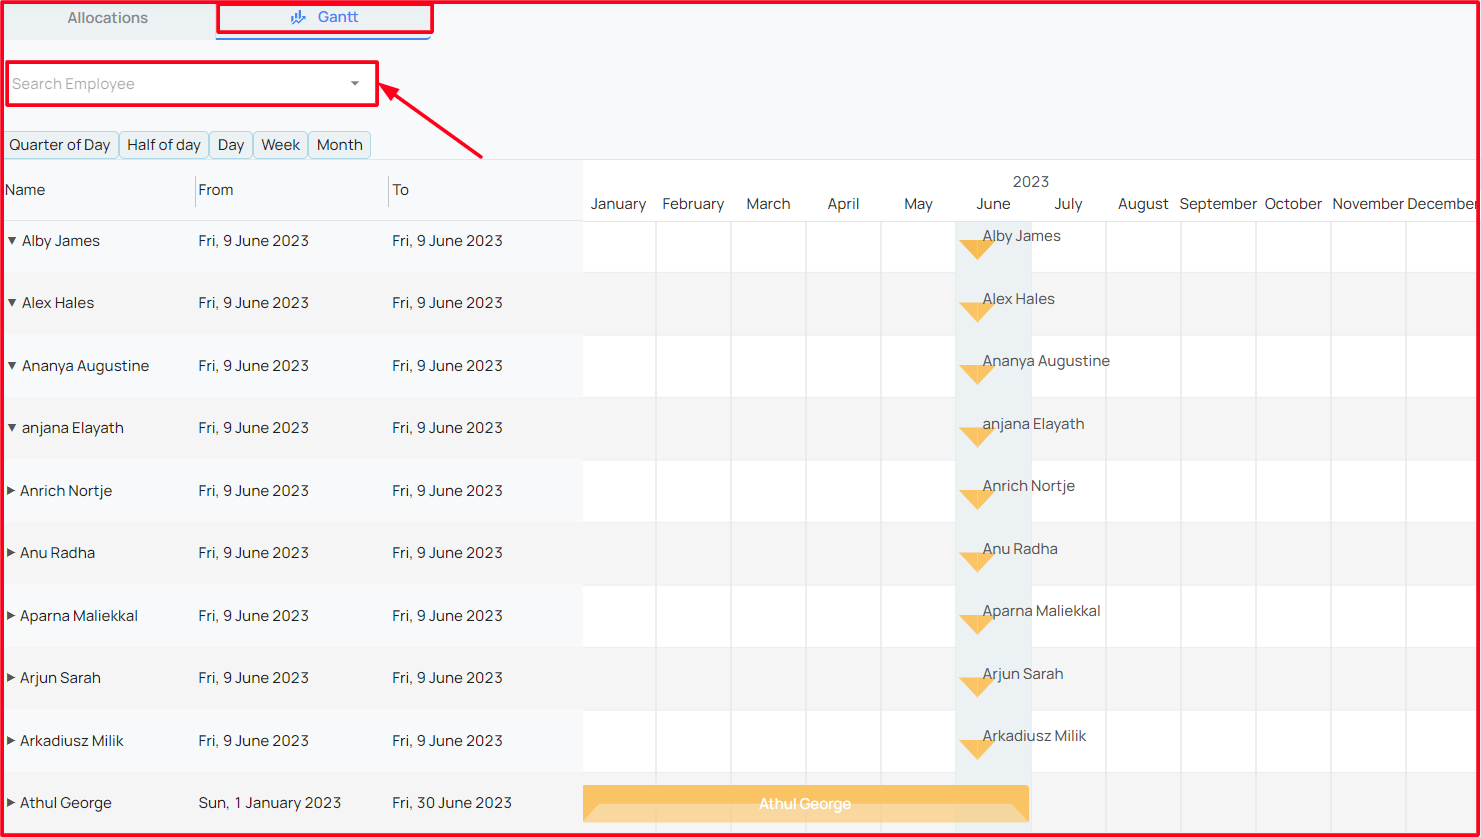1481x837 pixels.
Task: Switch to the Allocations tab
Action: pos(108,18)
